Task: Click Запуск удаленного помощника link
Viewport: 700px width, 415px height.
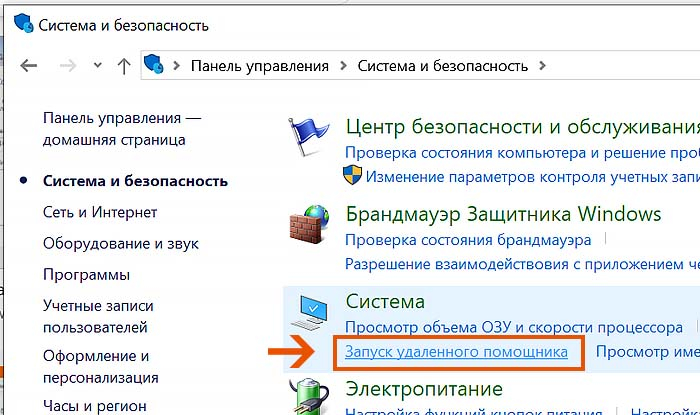Action: [x=456, y=352]
